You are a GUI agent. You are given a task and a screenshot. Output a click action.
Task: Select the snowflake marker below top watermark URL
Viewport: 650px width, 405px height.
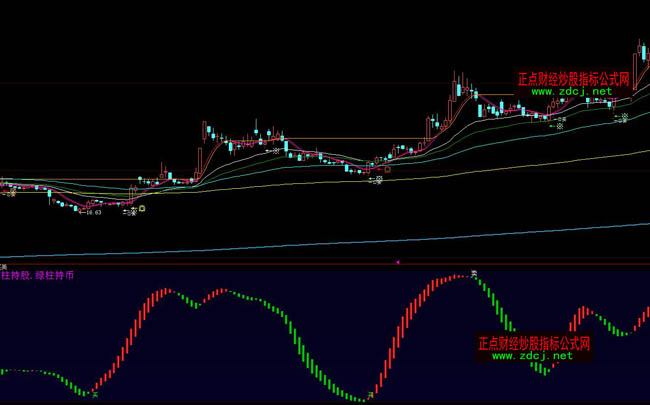[559, 125]
